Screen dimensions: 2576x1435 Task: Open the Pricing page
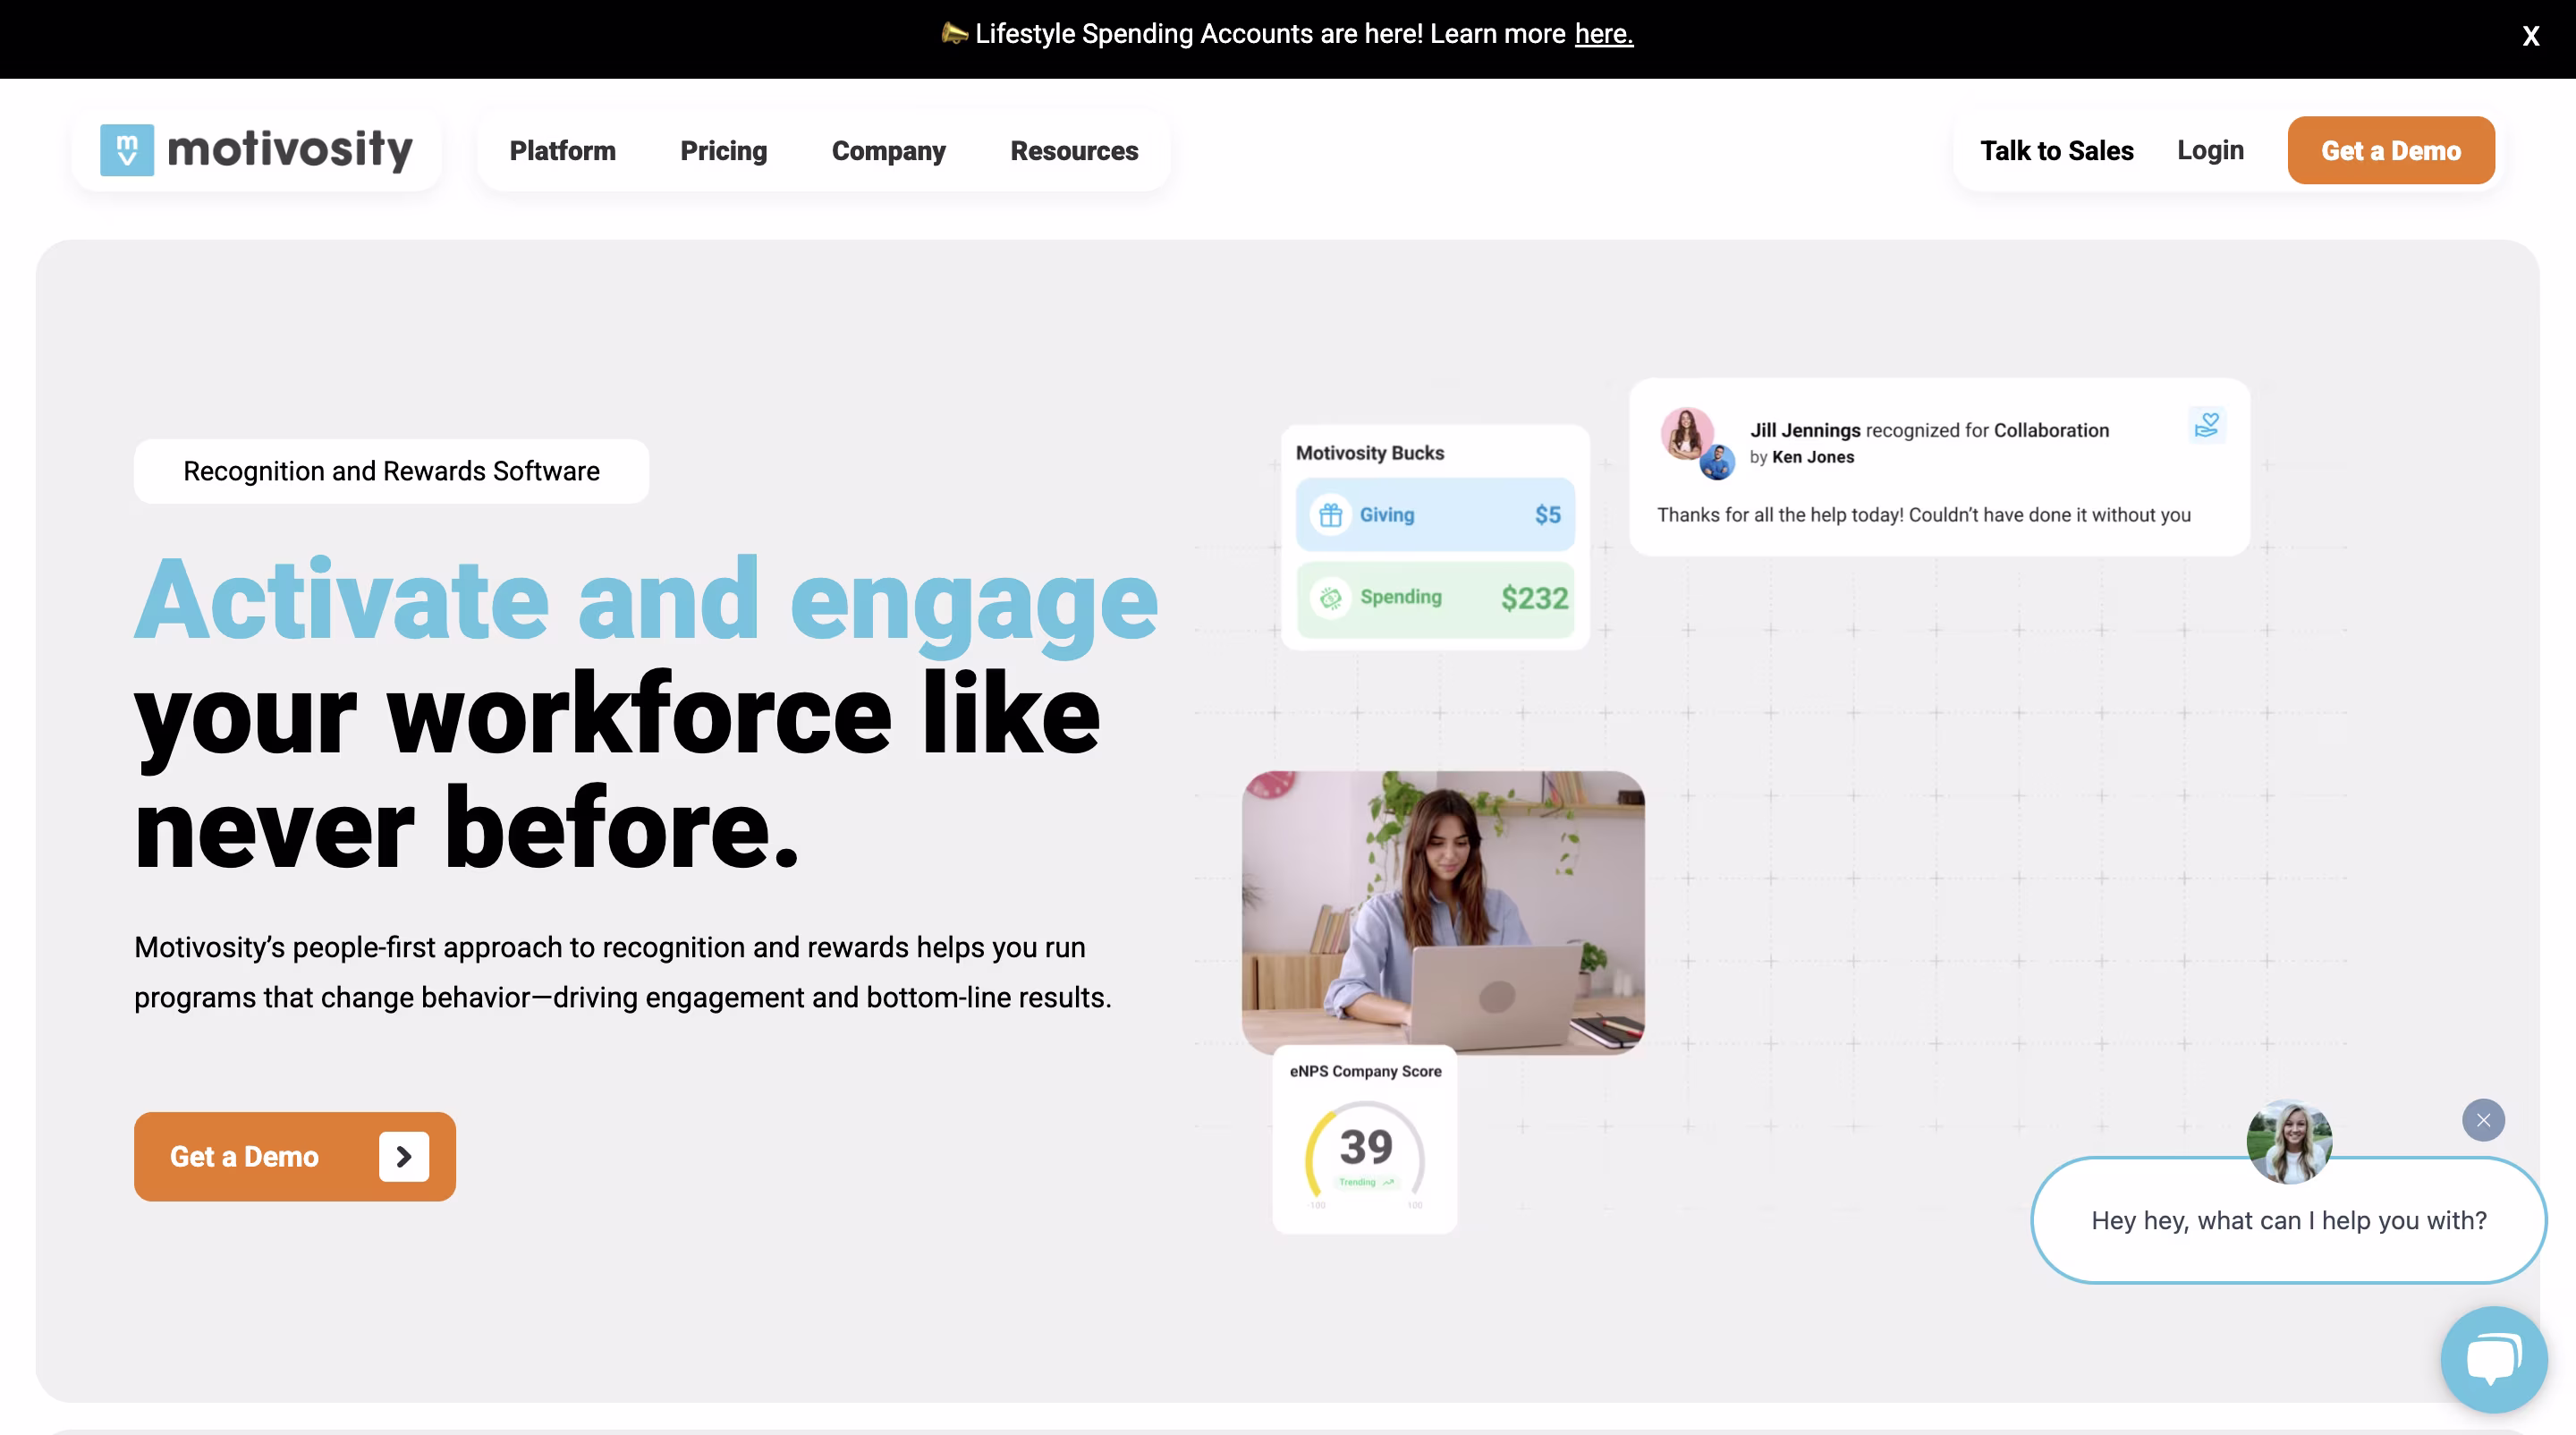pyautogui.click(x=723, y=150)
